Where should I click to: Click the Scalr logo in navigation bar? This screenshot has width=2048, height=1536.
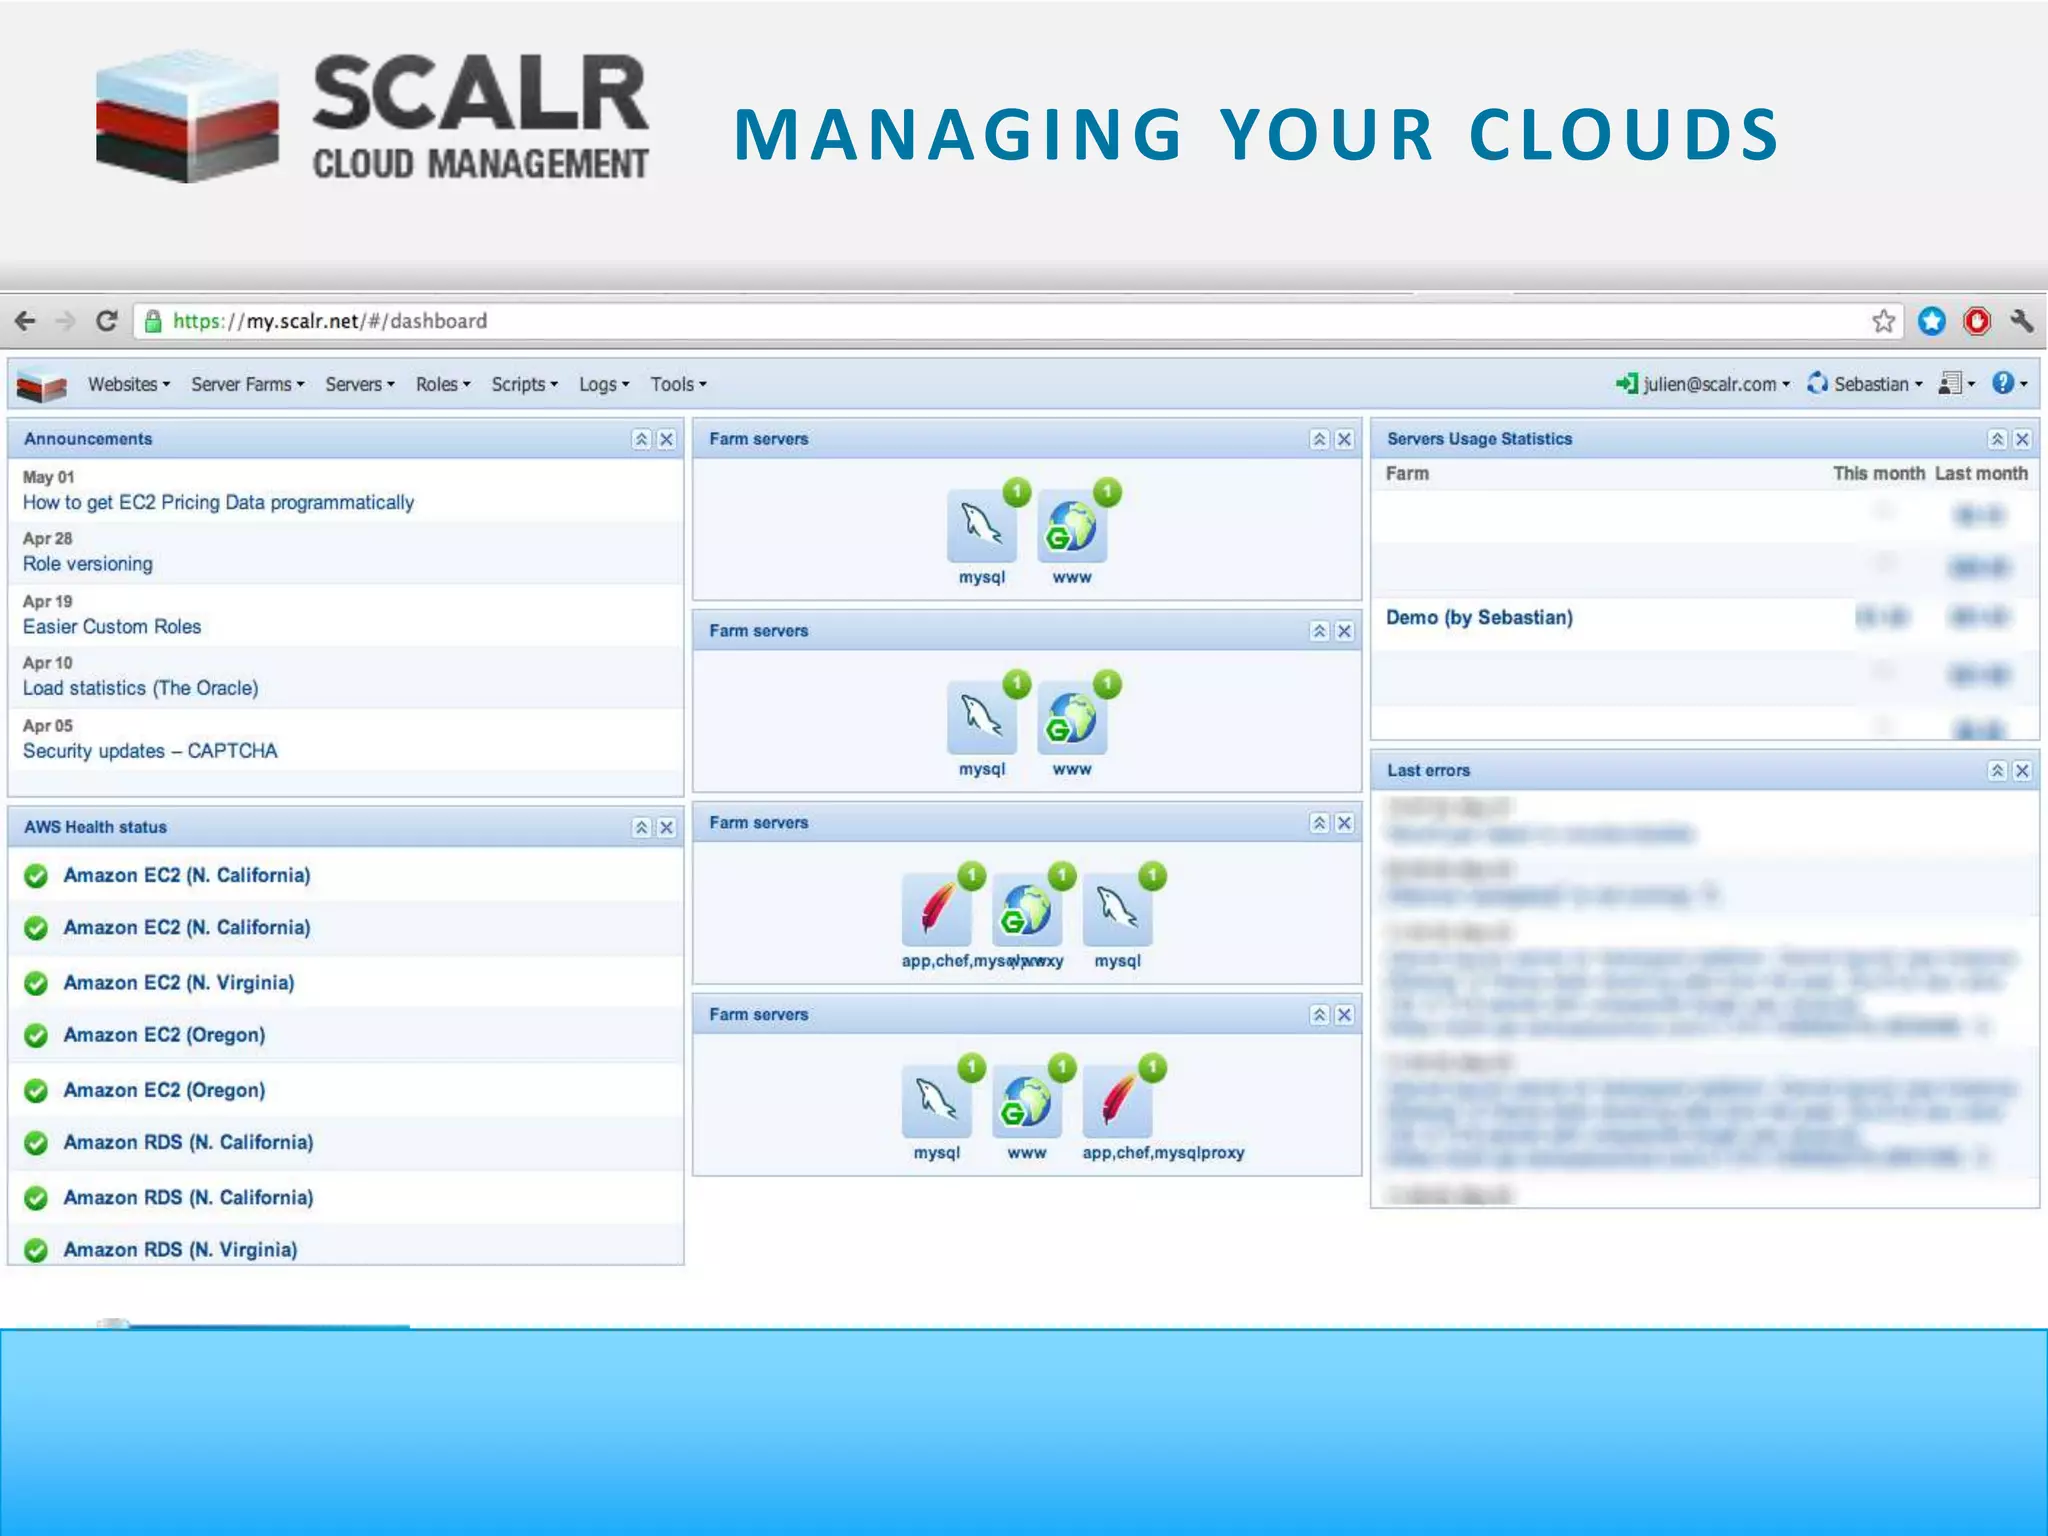(x=42, y=385)
